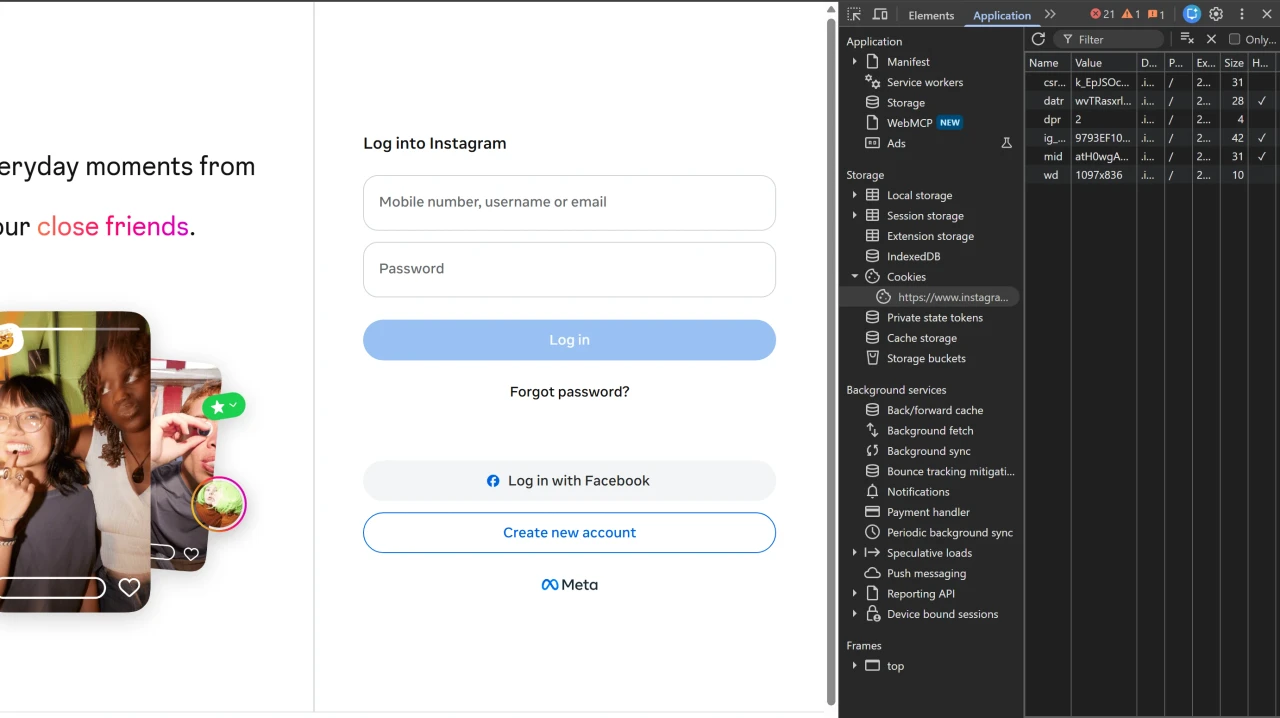Screen dimensions: 1280x718
Task: Open the orange issues counter in DevTools
Action: [1156, 14]
